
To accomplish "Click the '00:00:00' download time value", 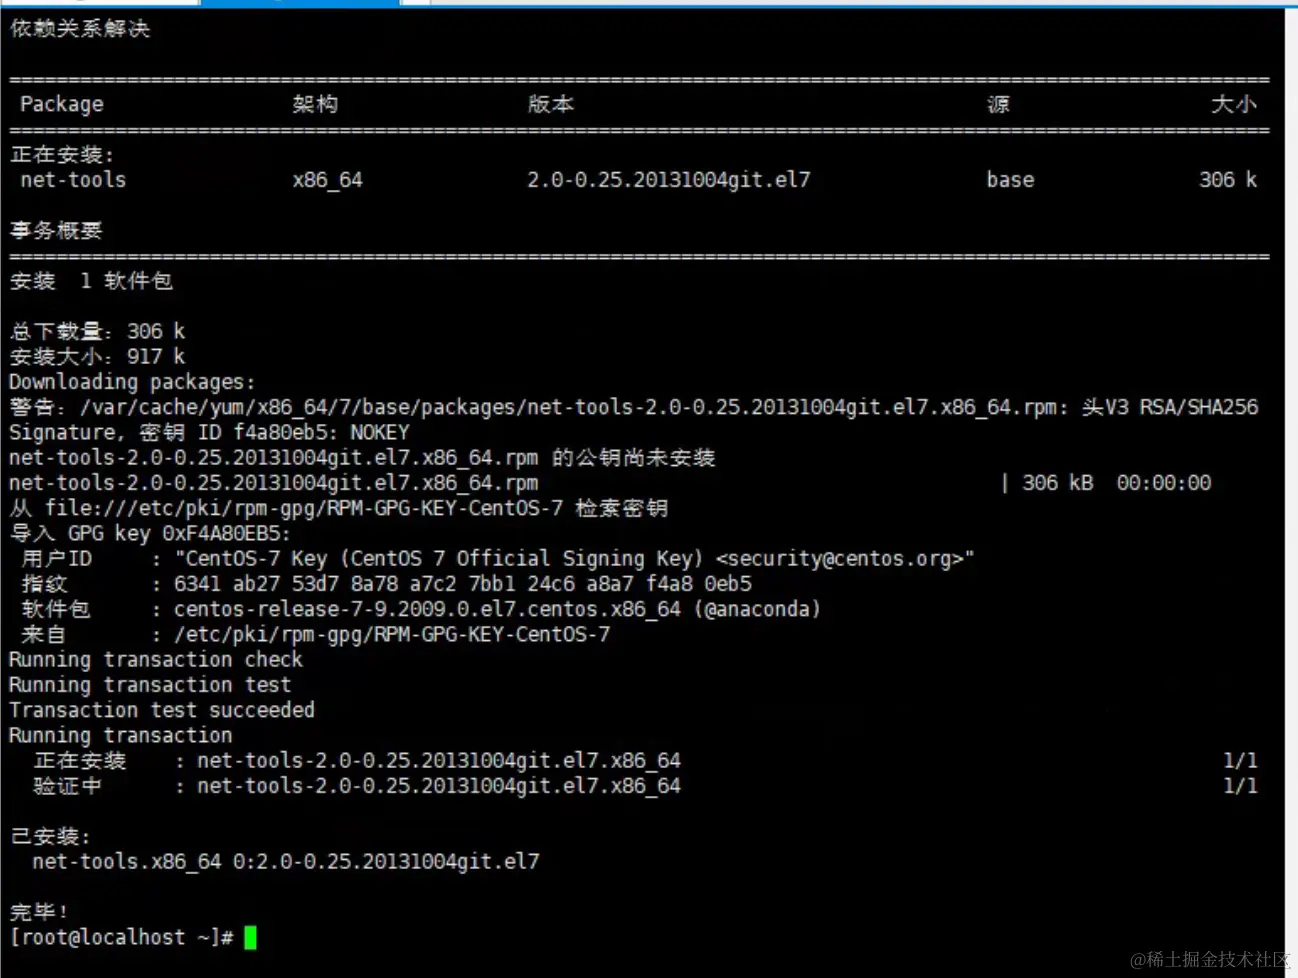I will tap(1163, 483).
